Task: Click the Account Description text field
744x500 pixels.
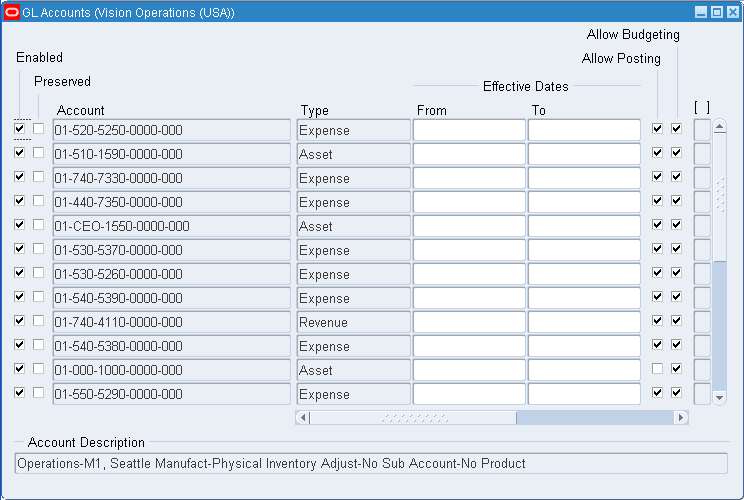Action: pyautogui.click(x=371, y=464)
